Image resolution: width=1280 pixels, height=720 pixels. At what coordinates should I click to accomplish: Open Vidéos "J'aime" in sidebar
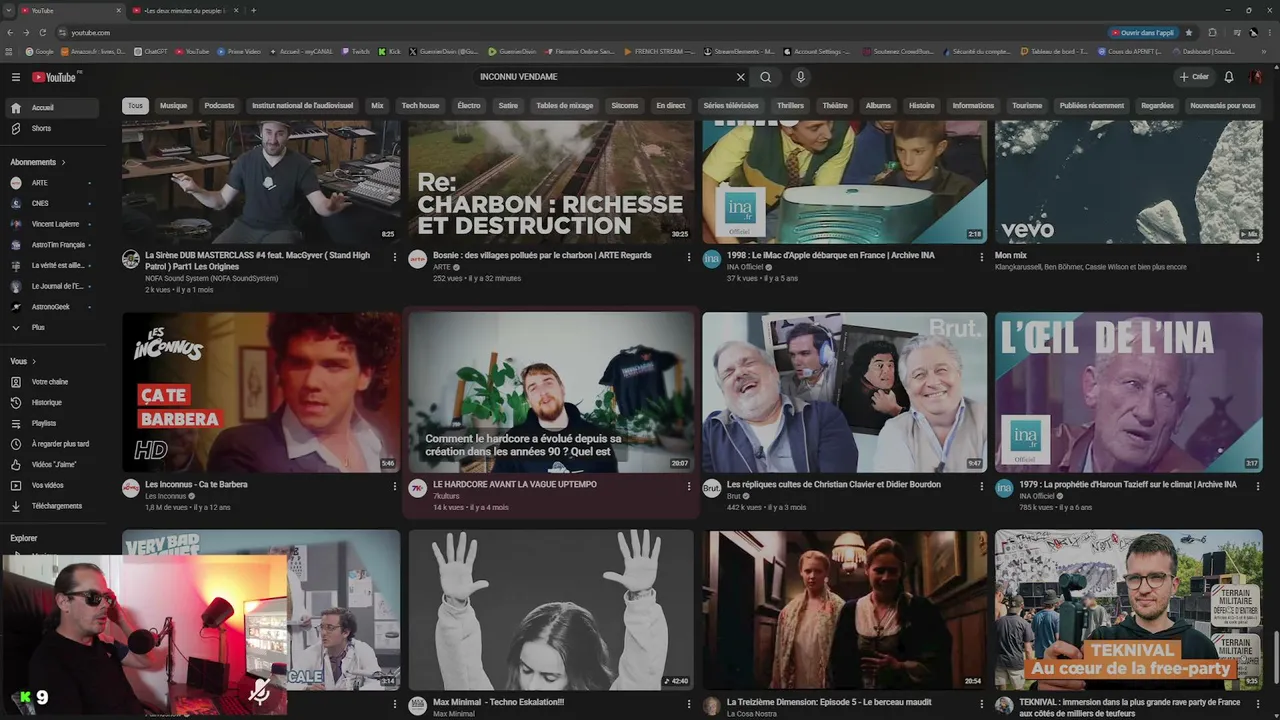54,465
